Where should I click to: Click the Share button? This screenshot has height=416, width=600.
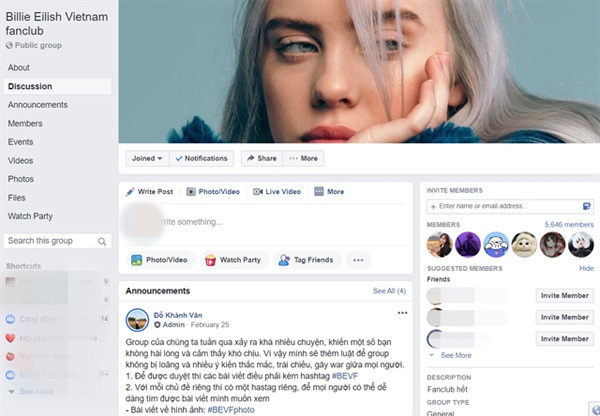[262, 158]
